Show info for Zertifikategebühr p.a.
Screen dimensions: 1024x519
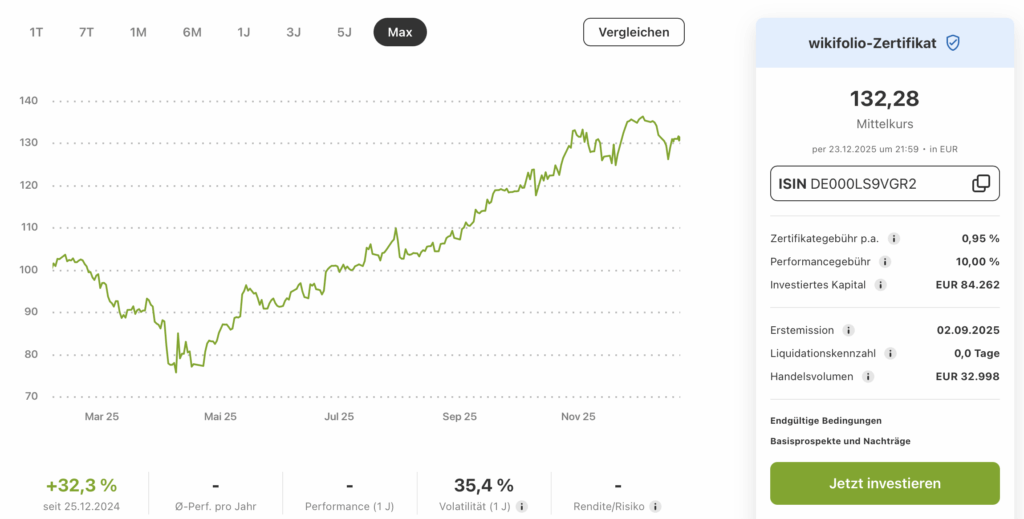[894, 239]
